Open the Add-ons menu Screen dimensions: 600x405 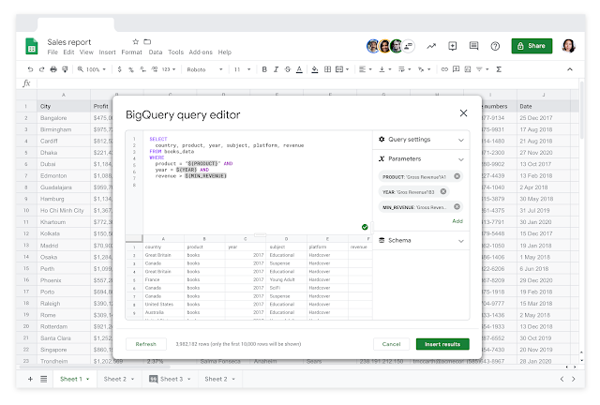click(201, 52)
